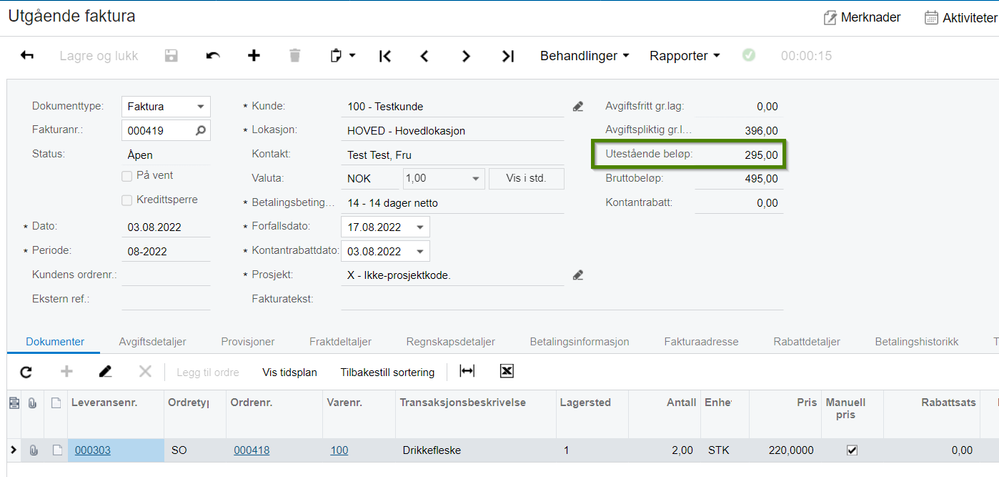
Task: Jump to the last record icon
Action: click(x=507, y=55)
